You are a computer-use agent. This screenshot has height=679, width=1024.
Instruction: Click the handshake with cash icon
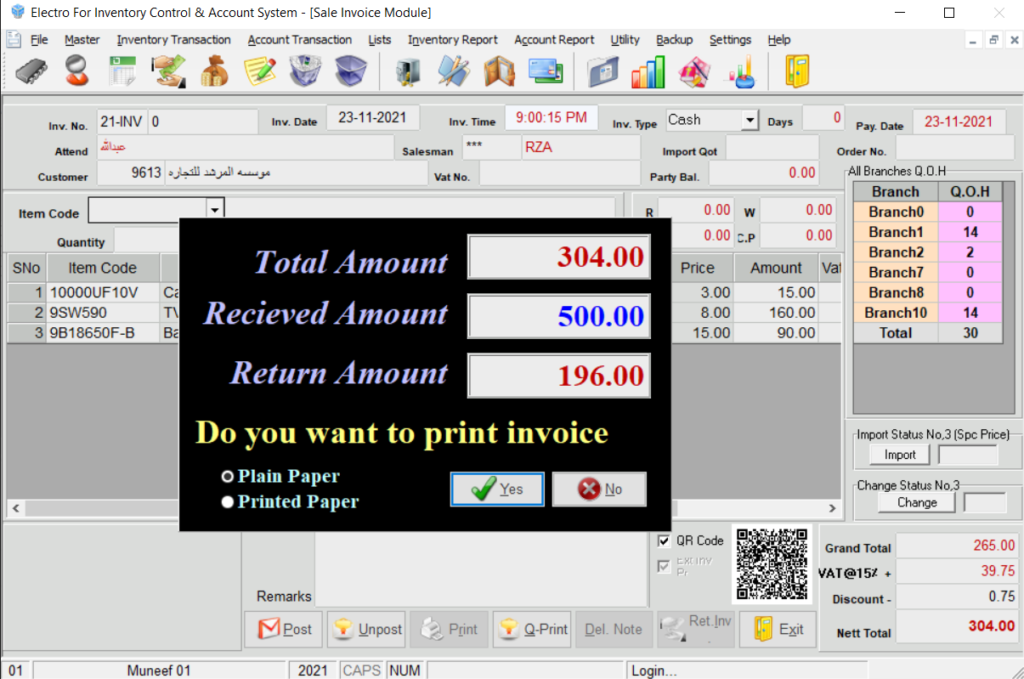point(168,72)
